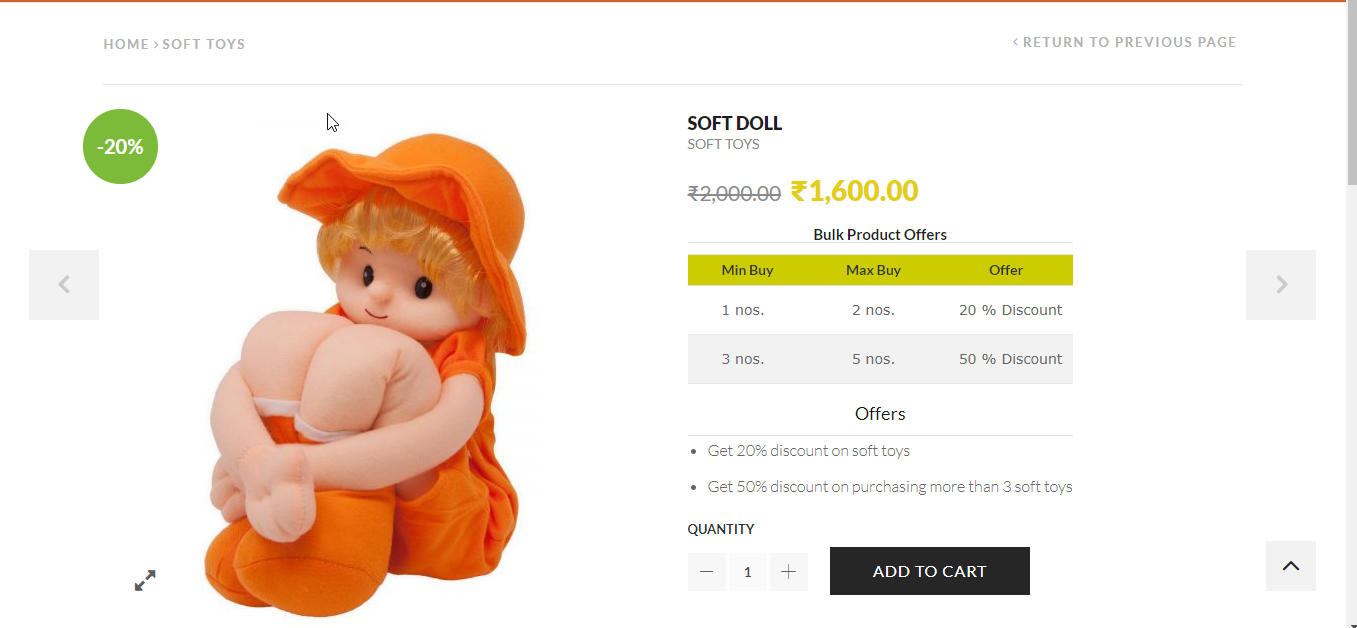Click the Min Buy column header
1357x628 pixels.
coord(747,270)
